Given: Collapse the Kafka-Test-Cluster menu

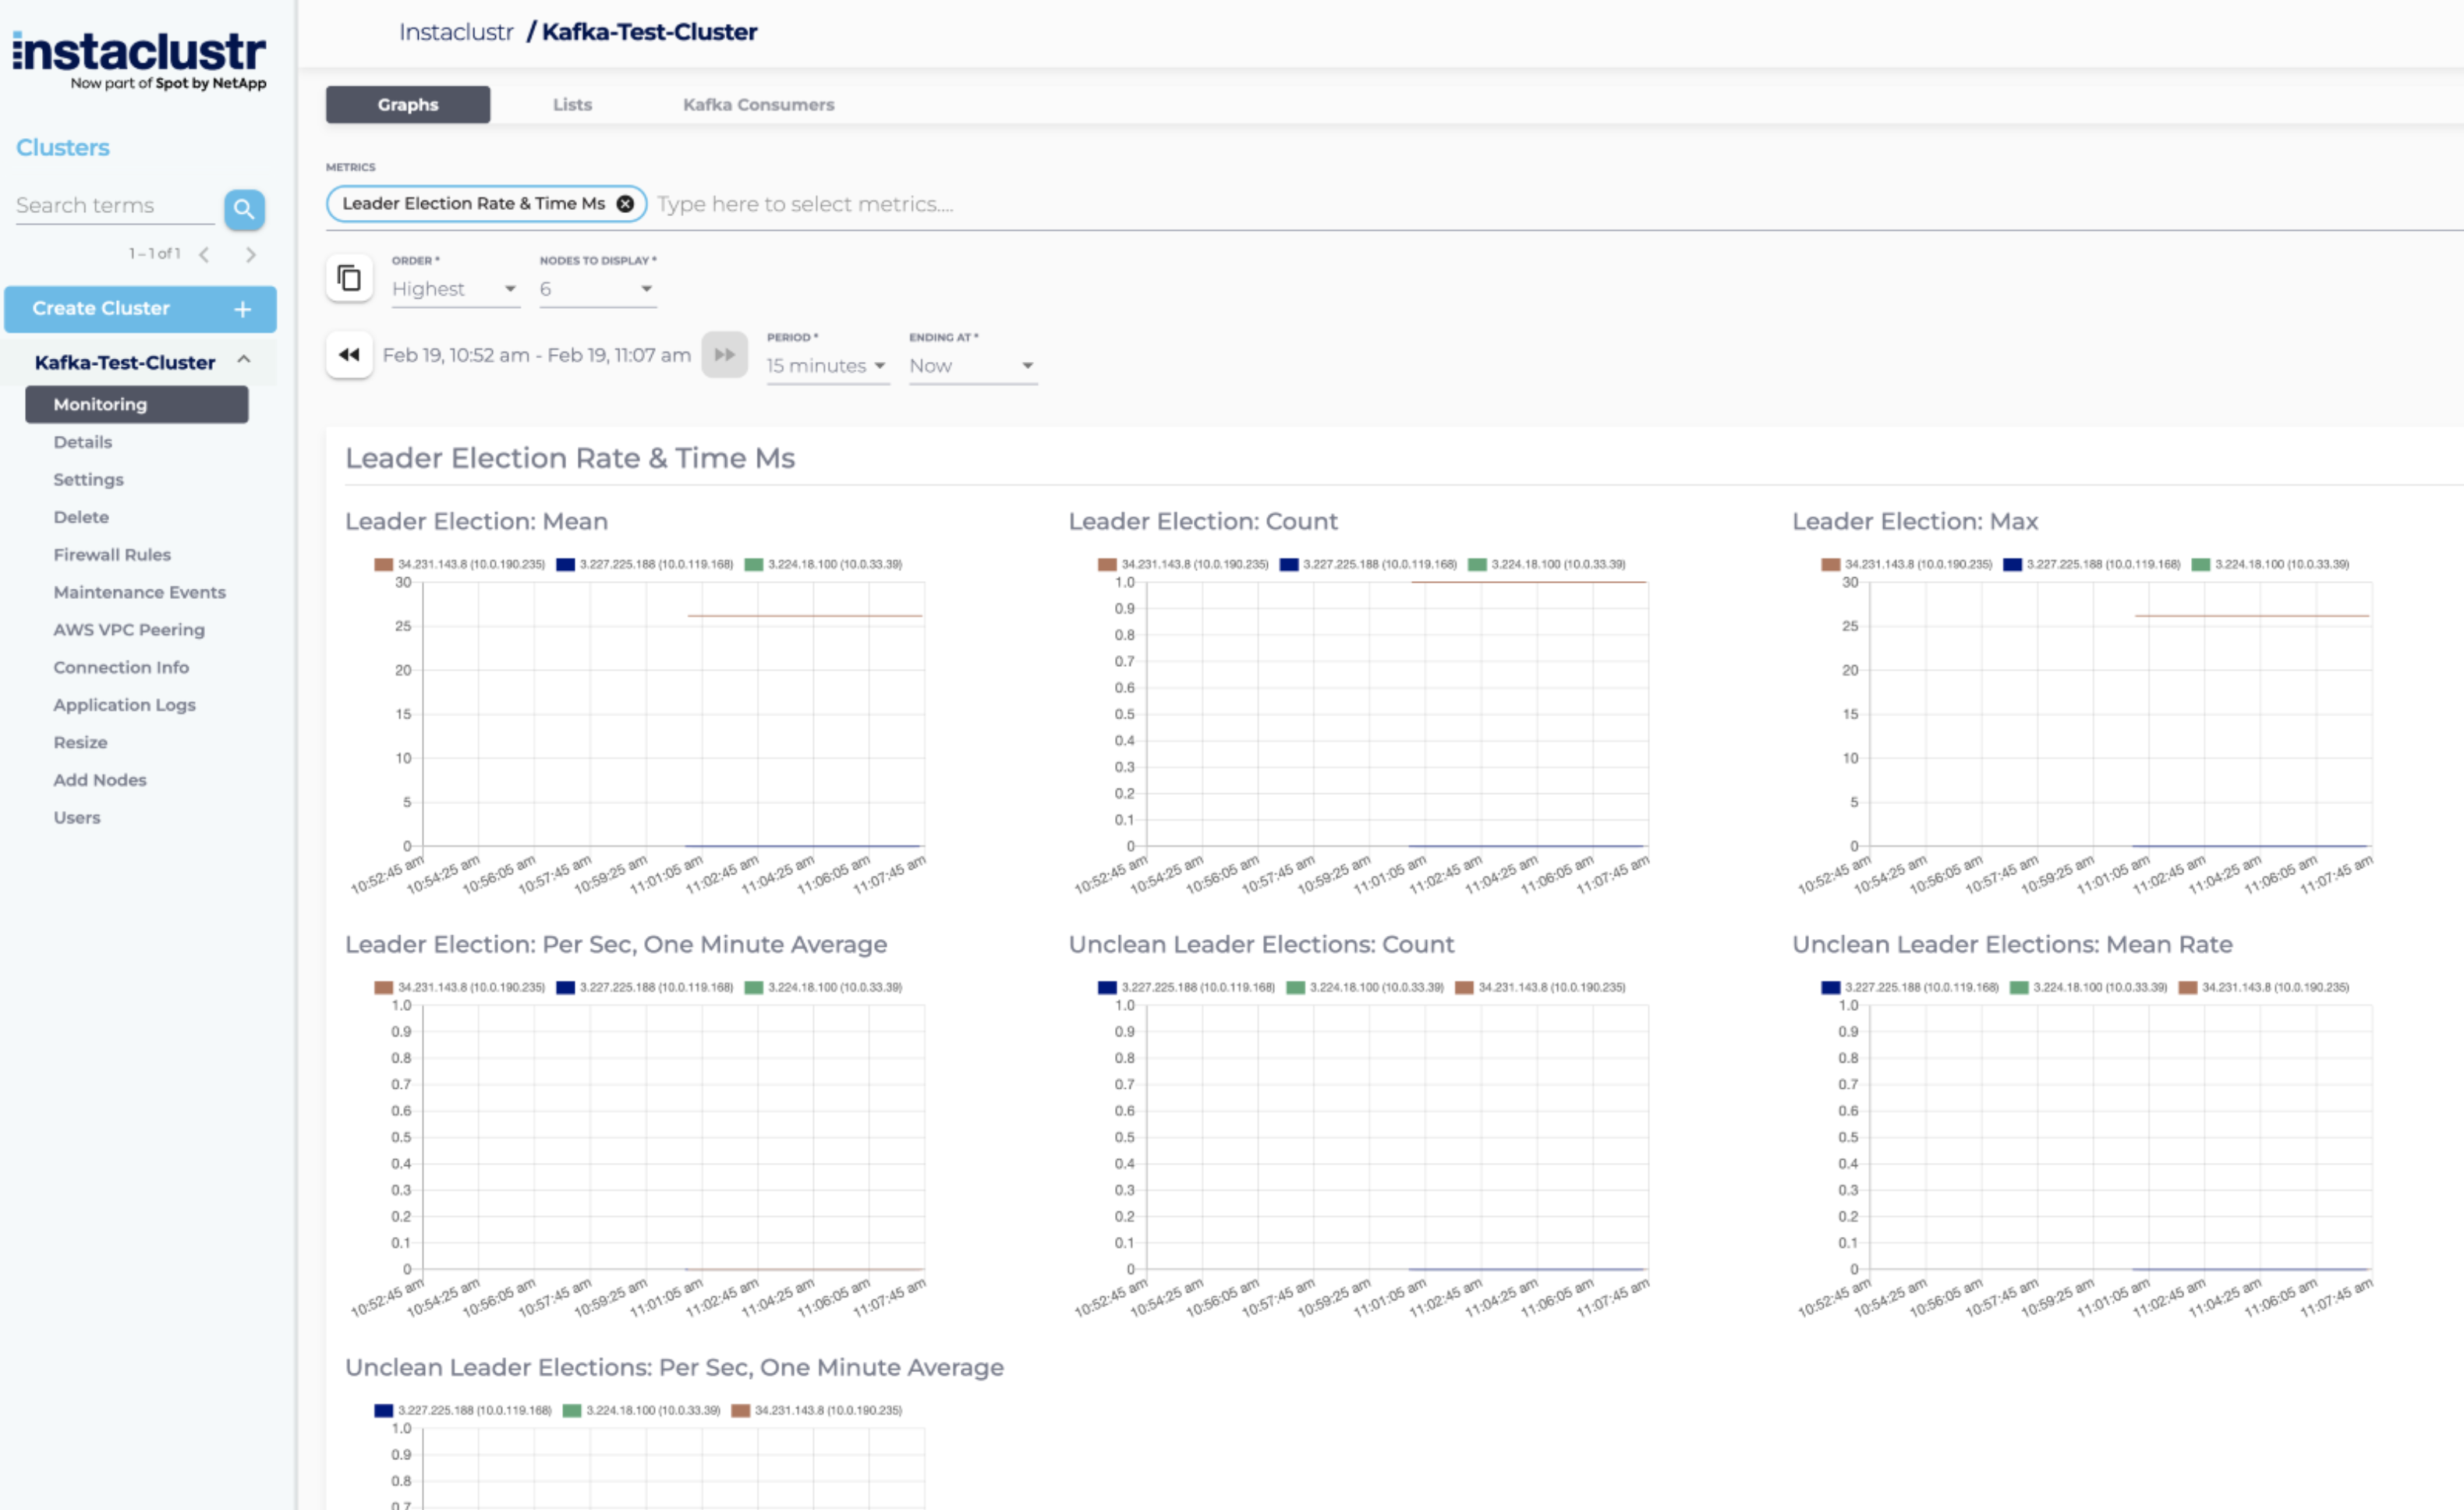Looking at the screenshot, I should [x=244, y=361].
